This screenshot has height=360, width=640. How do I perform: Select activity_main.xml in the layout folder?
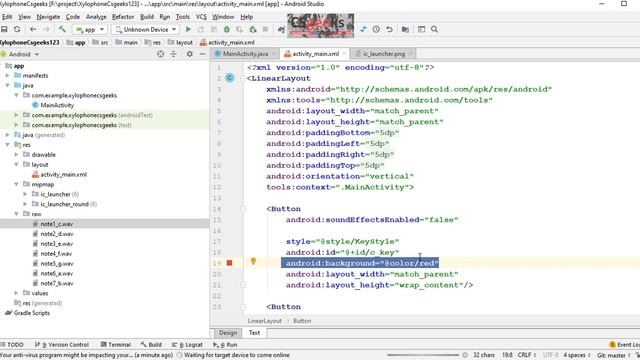click(x=63, y=175)
